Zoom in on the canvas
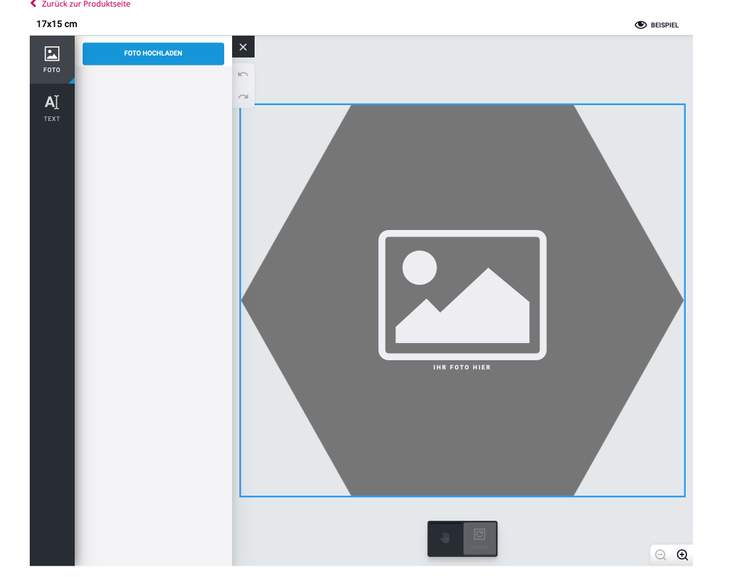 click(683, 555)
